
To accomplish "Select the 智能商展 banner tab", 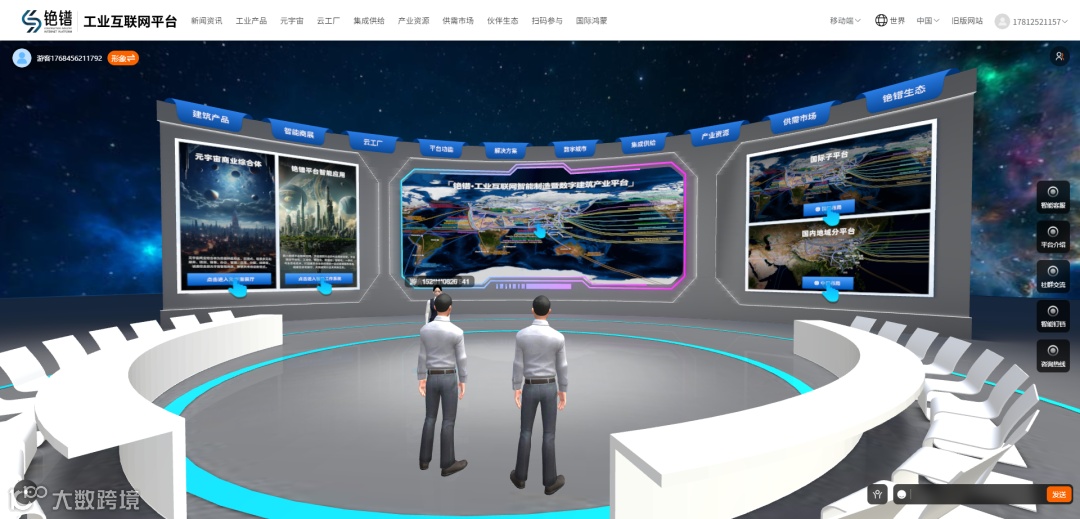I will [299, 132].
